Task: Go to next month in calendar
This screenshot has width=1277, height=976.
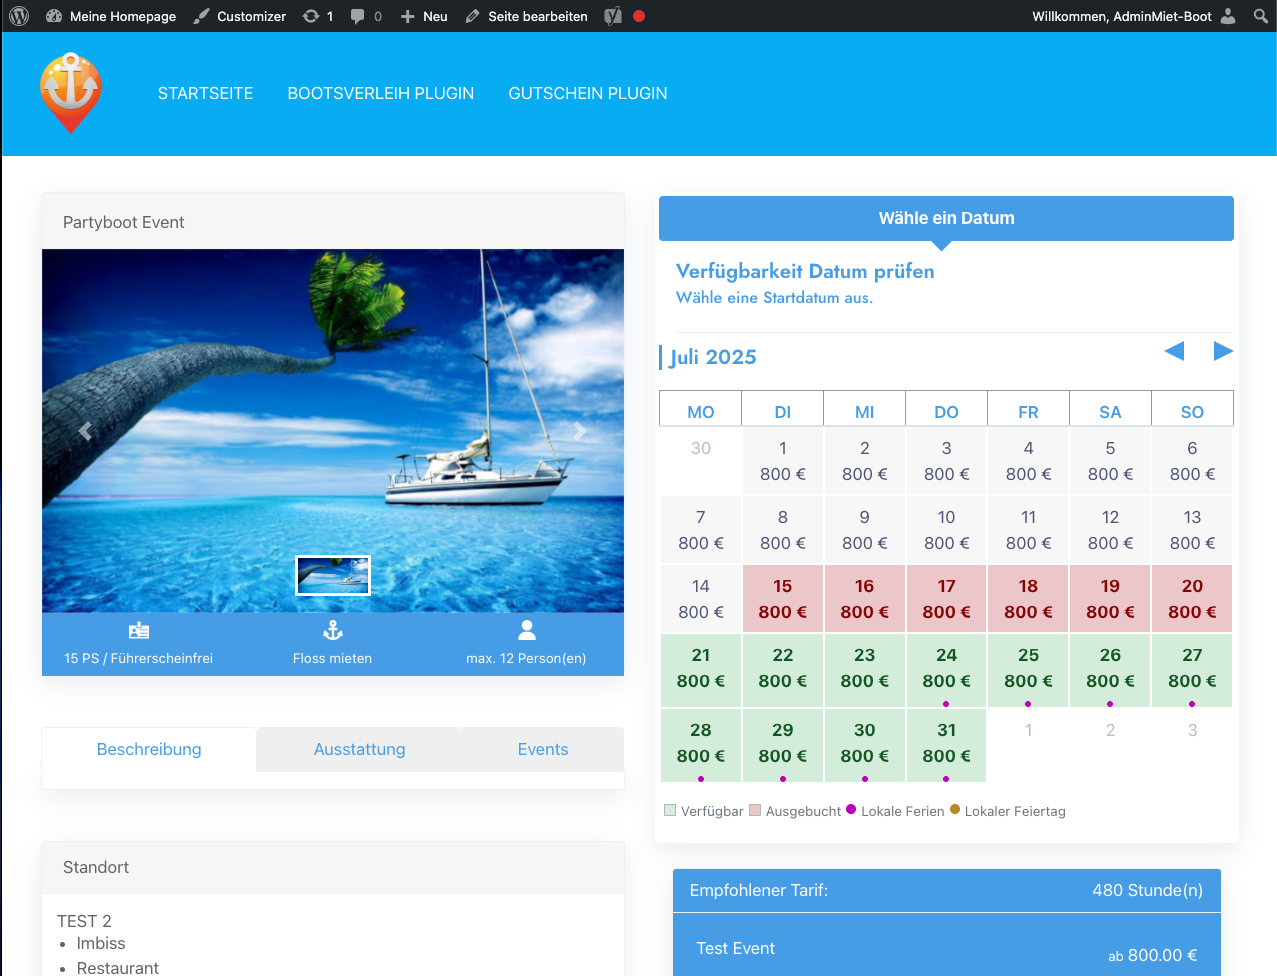Action: click(x=1222, y=351)
